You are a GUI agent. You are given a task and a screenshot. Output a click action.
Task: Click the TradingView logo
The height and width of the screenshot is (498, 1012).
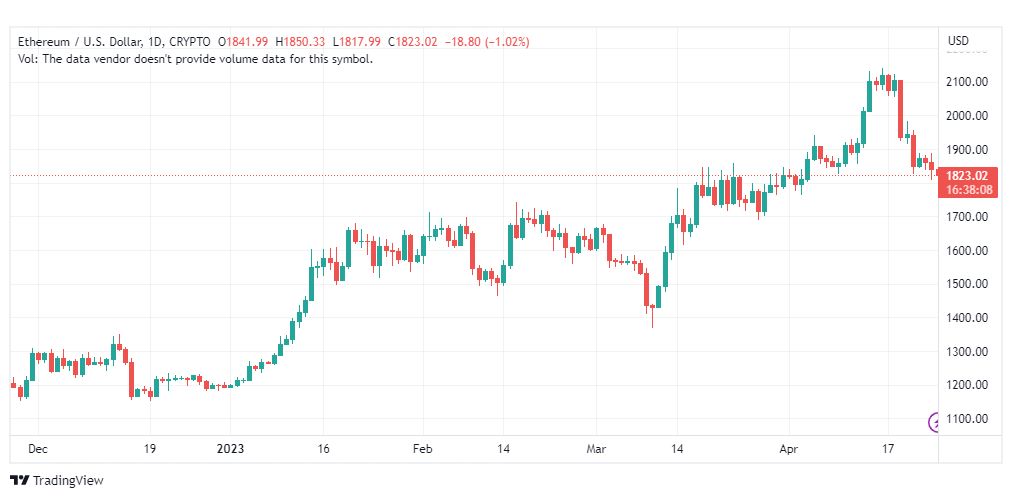(21, 481)
